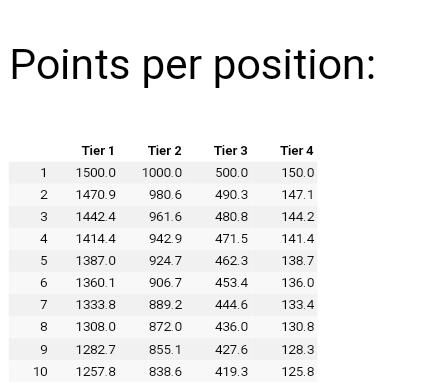Click the Tier 1 column header

point(98,151)
